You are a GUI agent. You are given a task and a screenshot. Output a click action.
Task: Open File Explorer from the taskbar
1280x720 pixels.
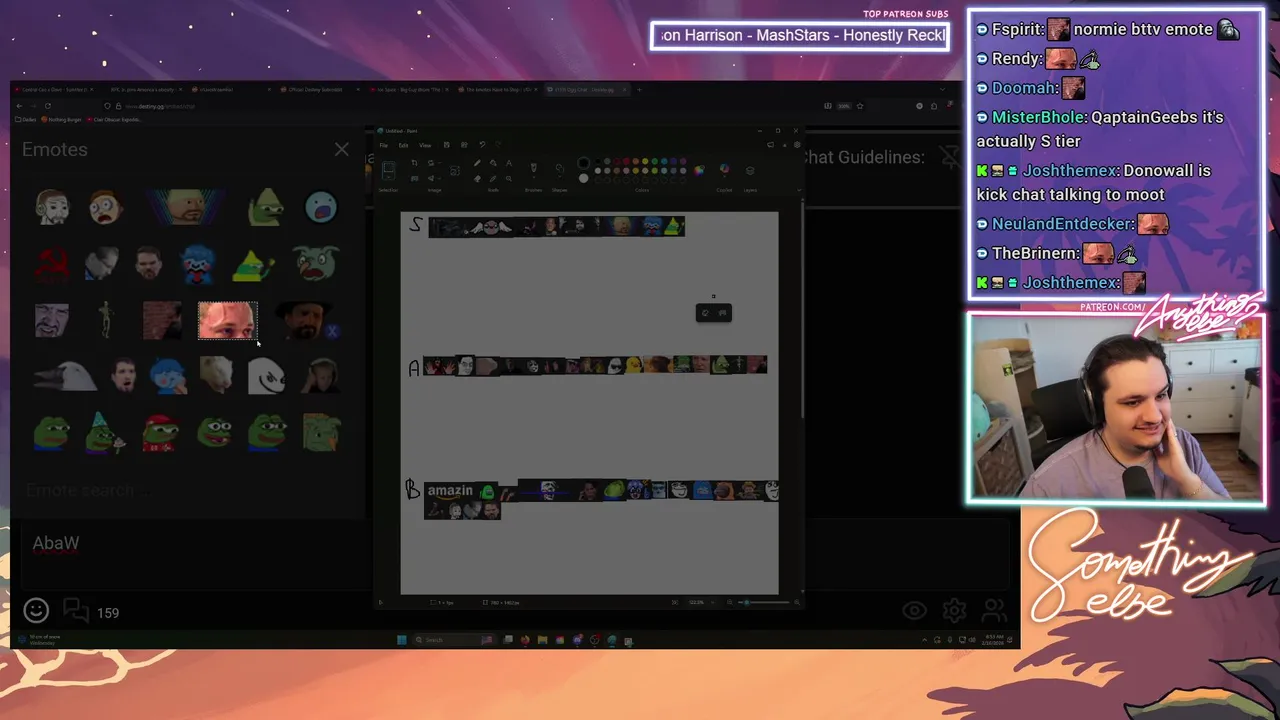(542, 640)
